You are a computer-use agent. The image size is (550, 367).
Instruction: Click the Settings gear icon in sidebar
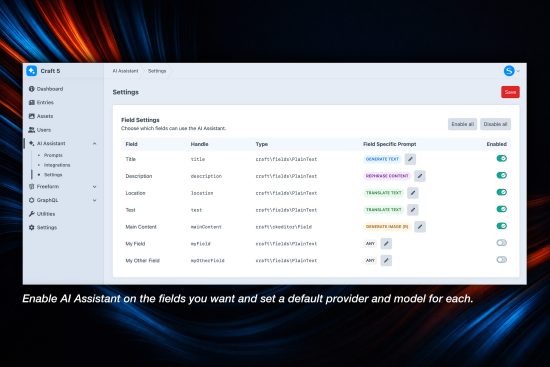[x=32, y=227]
